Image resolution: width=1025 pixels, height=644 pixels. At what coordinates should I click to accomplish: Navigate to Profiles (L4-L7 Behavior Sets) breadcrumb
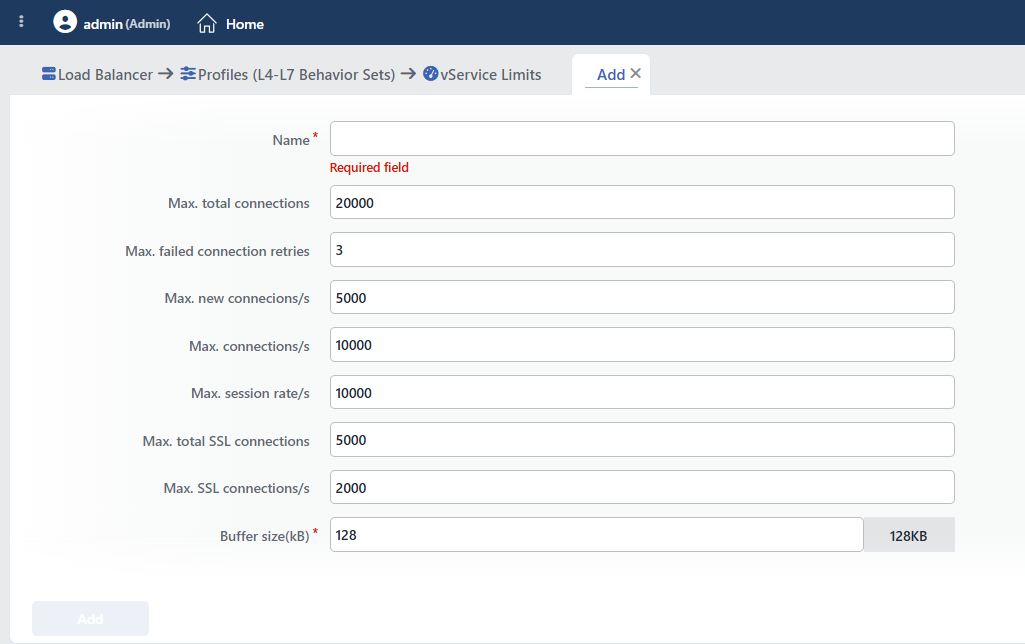tap(296, 75)
